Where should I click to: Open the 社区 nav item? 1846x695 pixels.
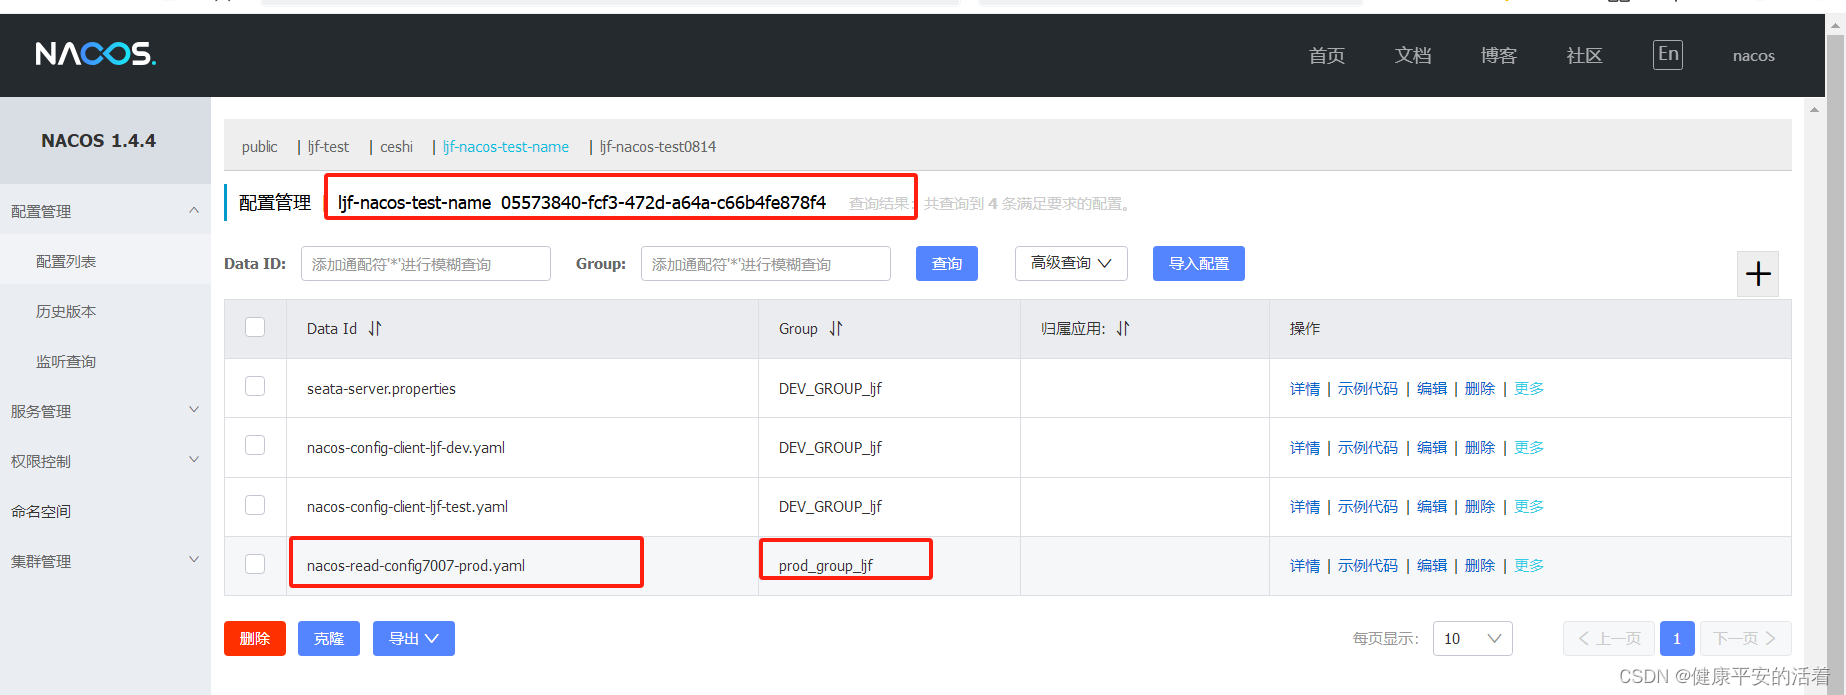pyautogui.click(x=1584, y=55)
